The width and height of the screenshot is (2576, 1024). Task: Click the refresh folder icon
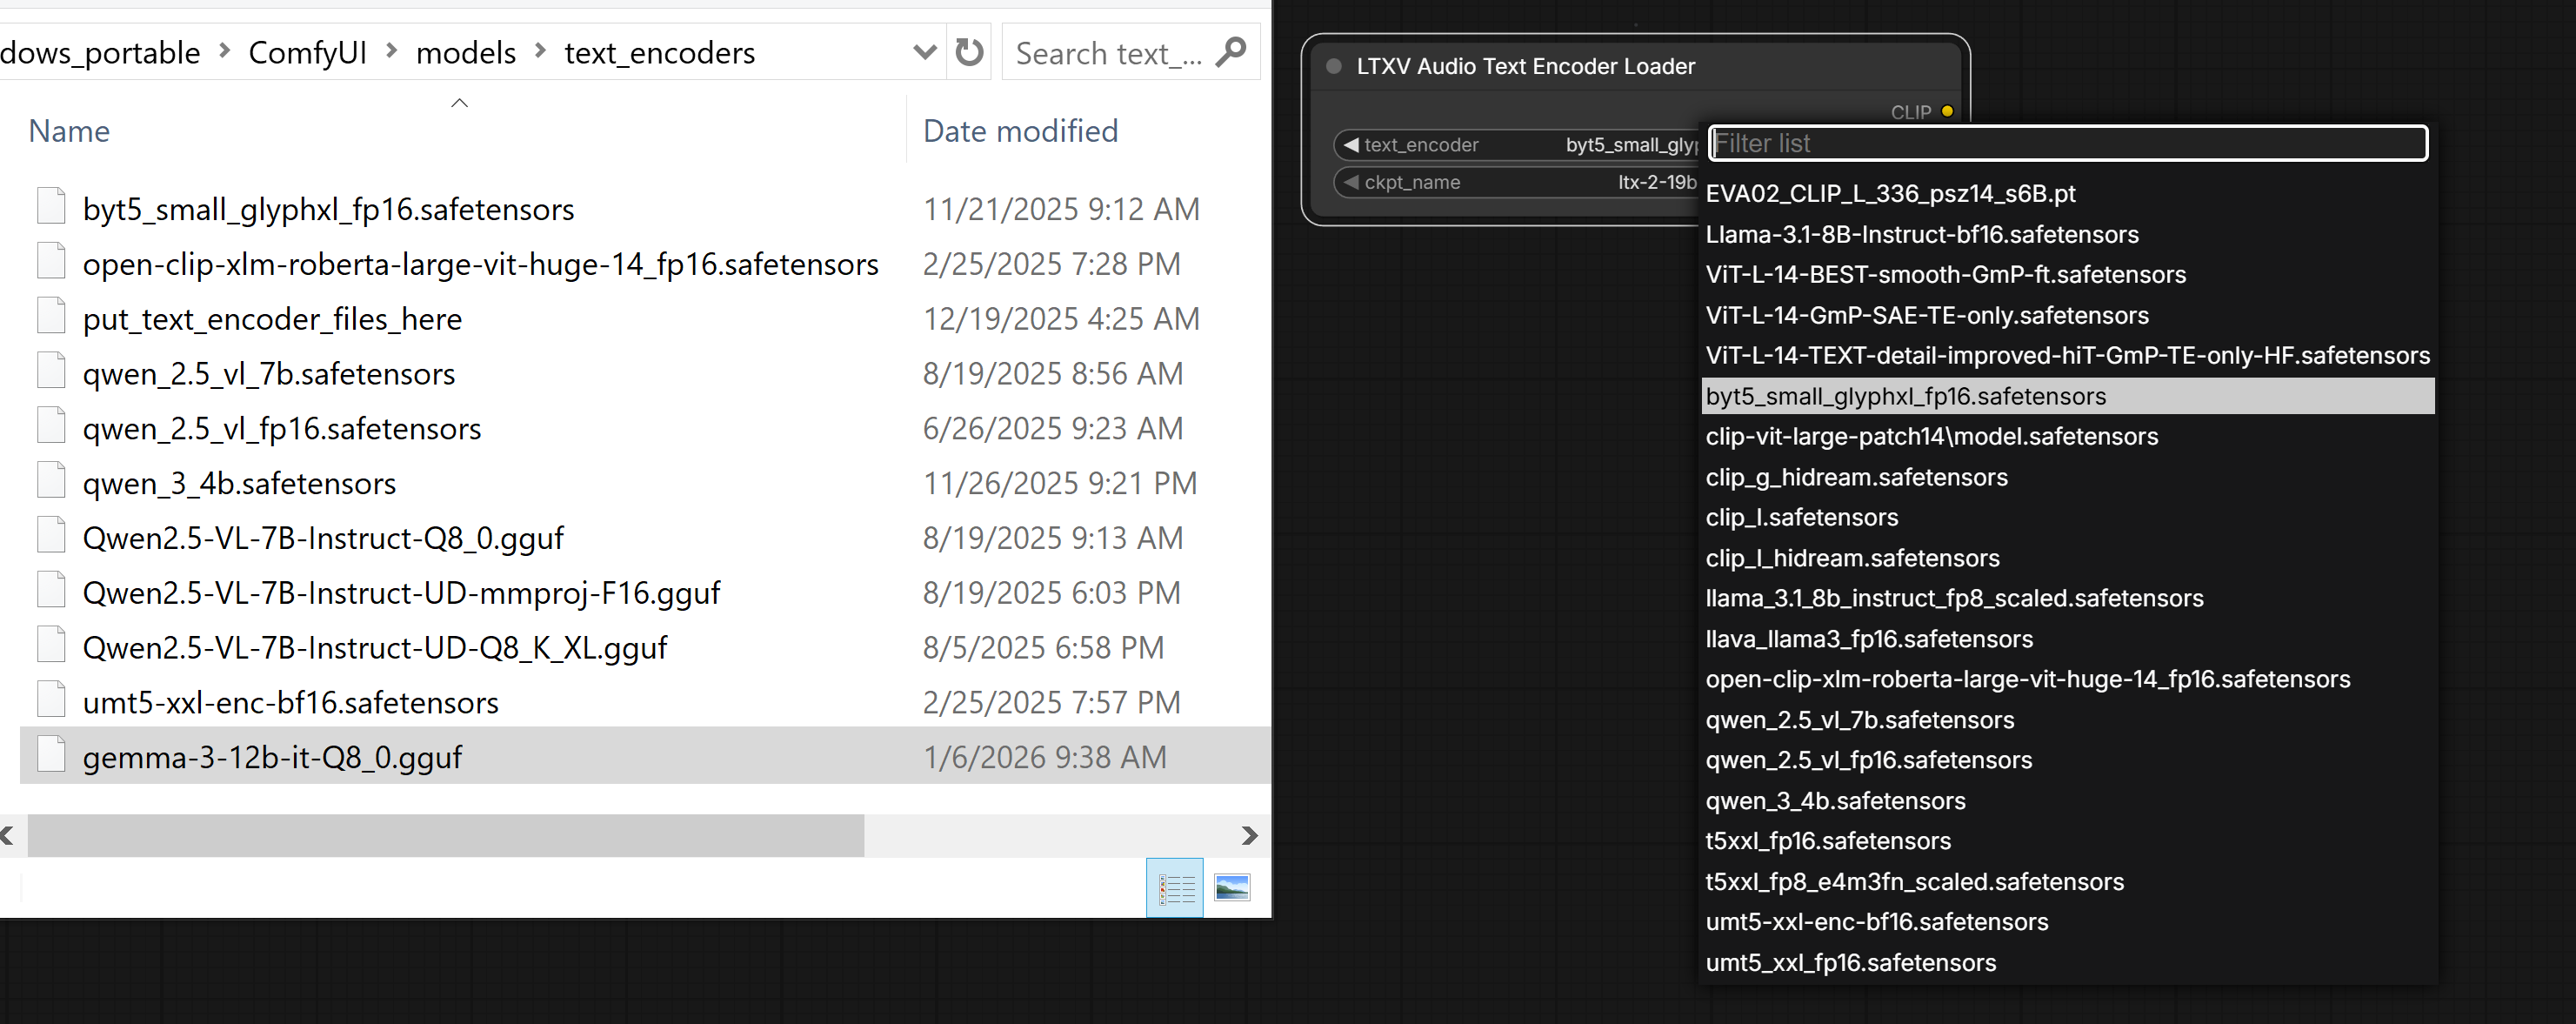968,52
